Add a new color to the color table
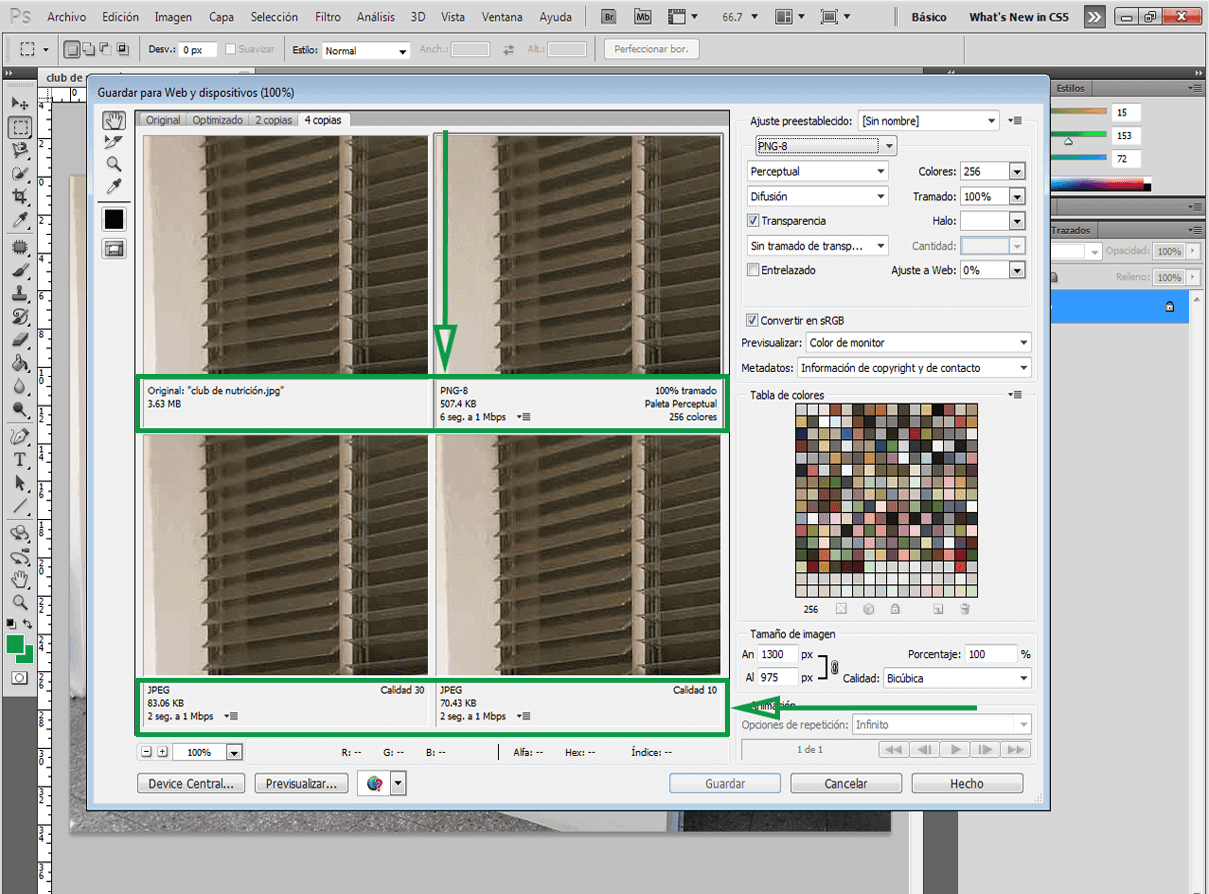The image size is (1209, 894). click(x=938, y=609)
